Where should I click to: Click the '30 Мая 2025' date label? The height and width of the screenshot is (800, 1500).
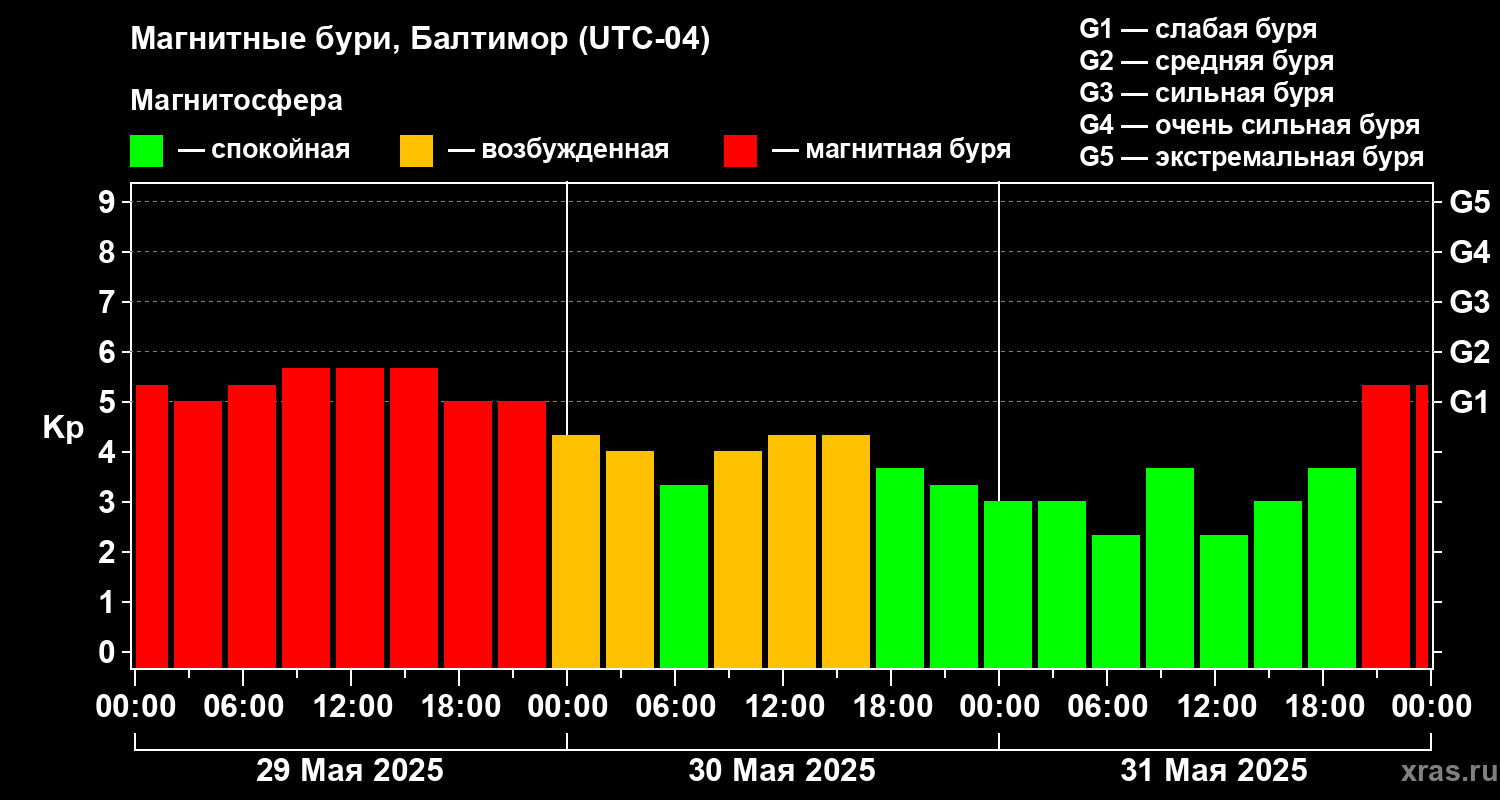pyautogui.click(x=782, y=771)
